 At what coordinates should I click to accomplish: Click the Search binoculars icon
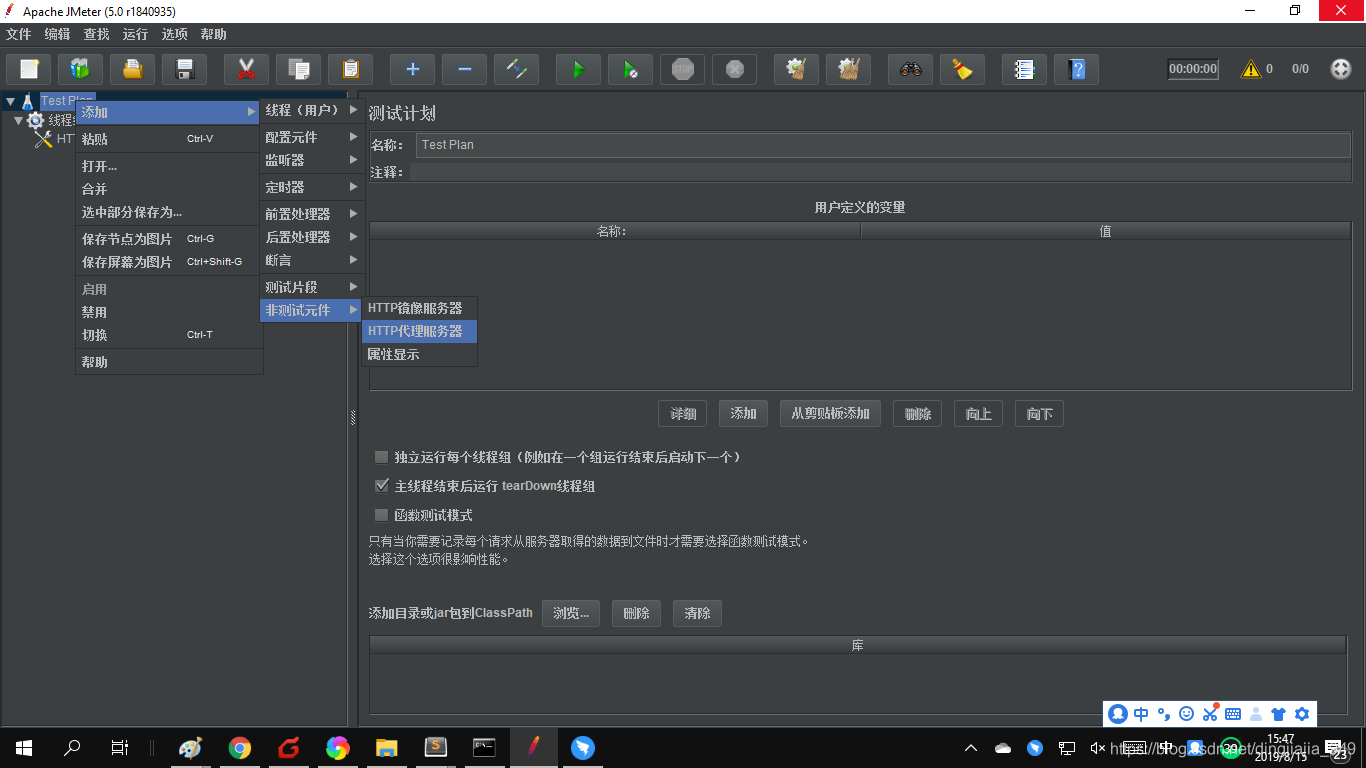click(x=911, y=69)
